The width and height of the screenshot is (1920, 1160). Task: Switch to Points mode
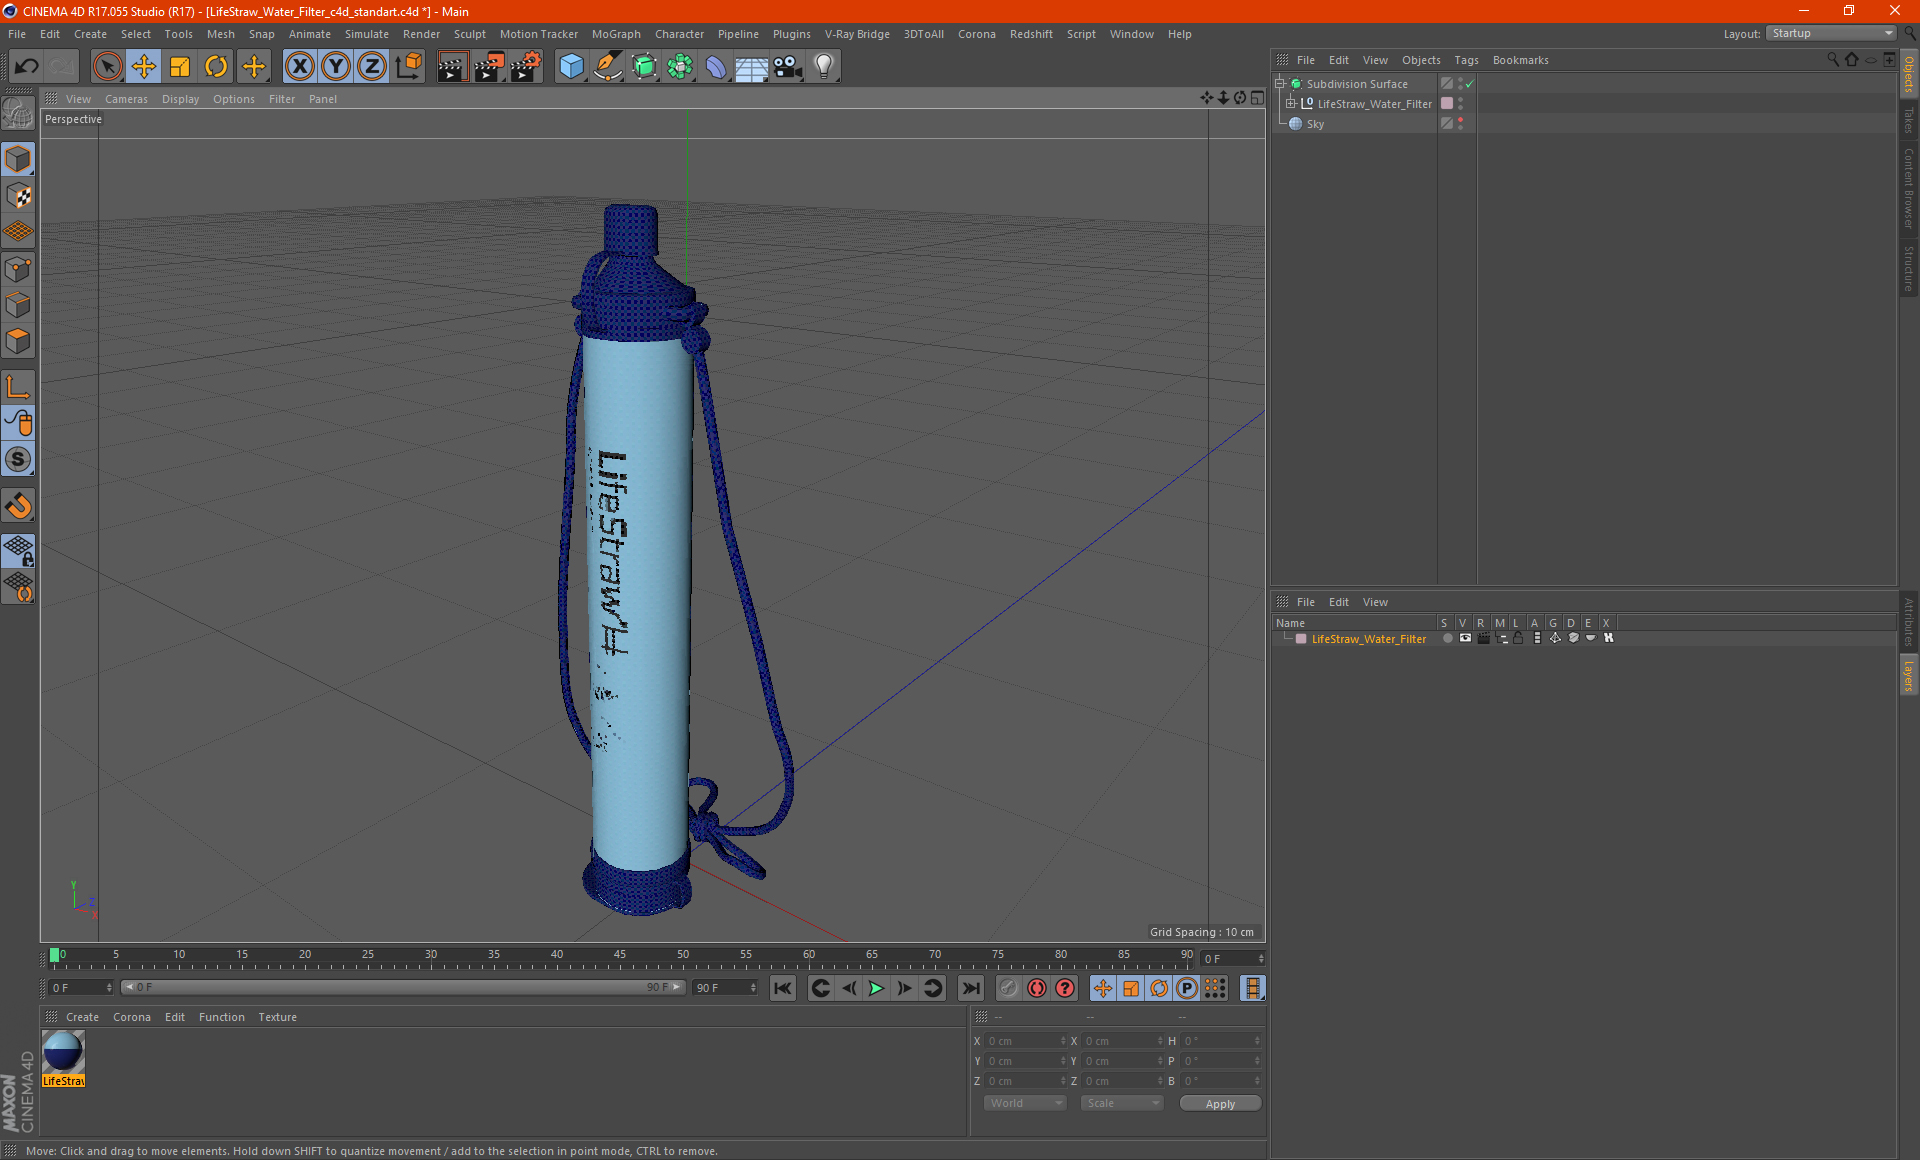tap(19, 269)
